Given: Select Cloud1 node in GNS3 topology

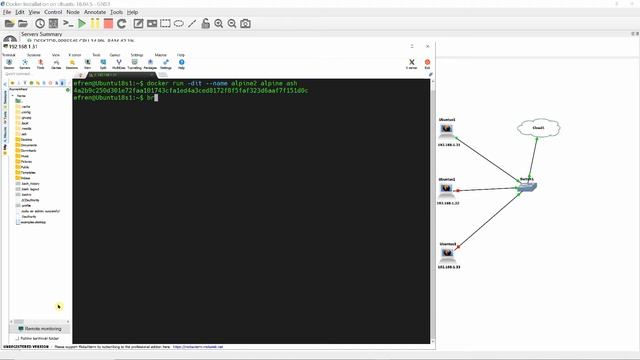Looking at the screenshot, I should pyautogui.click(x=538, y=128).
